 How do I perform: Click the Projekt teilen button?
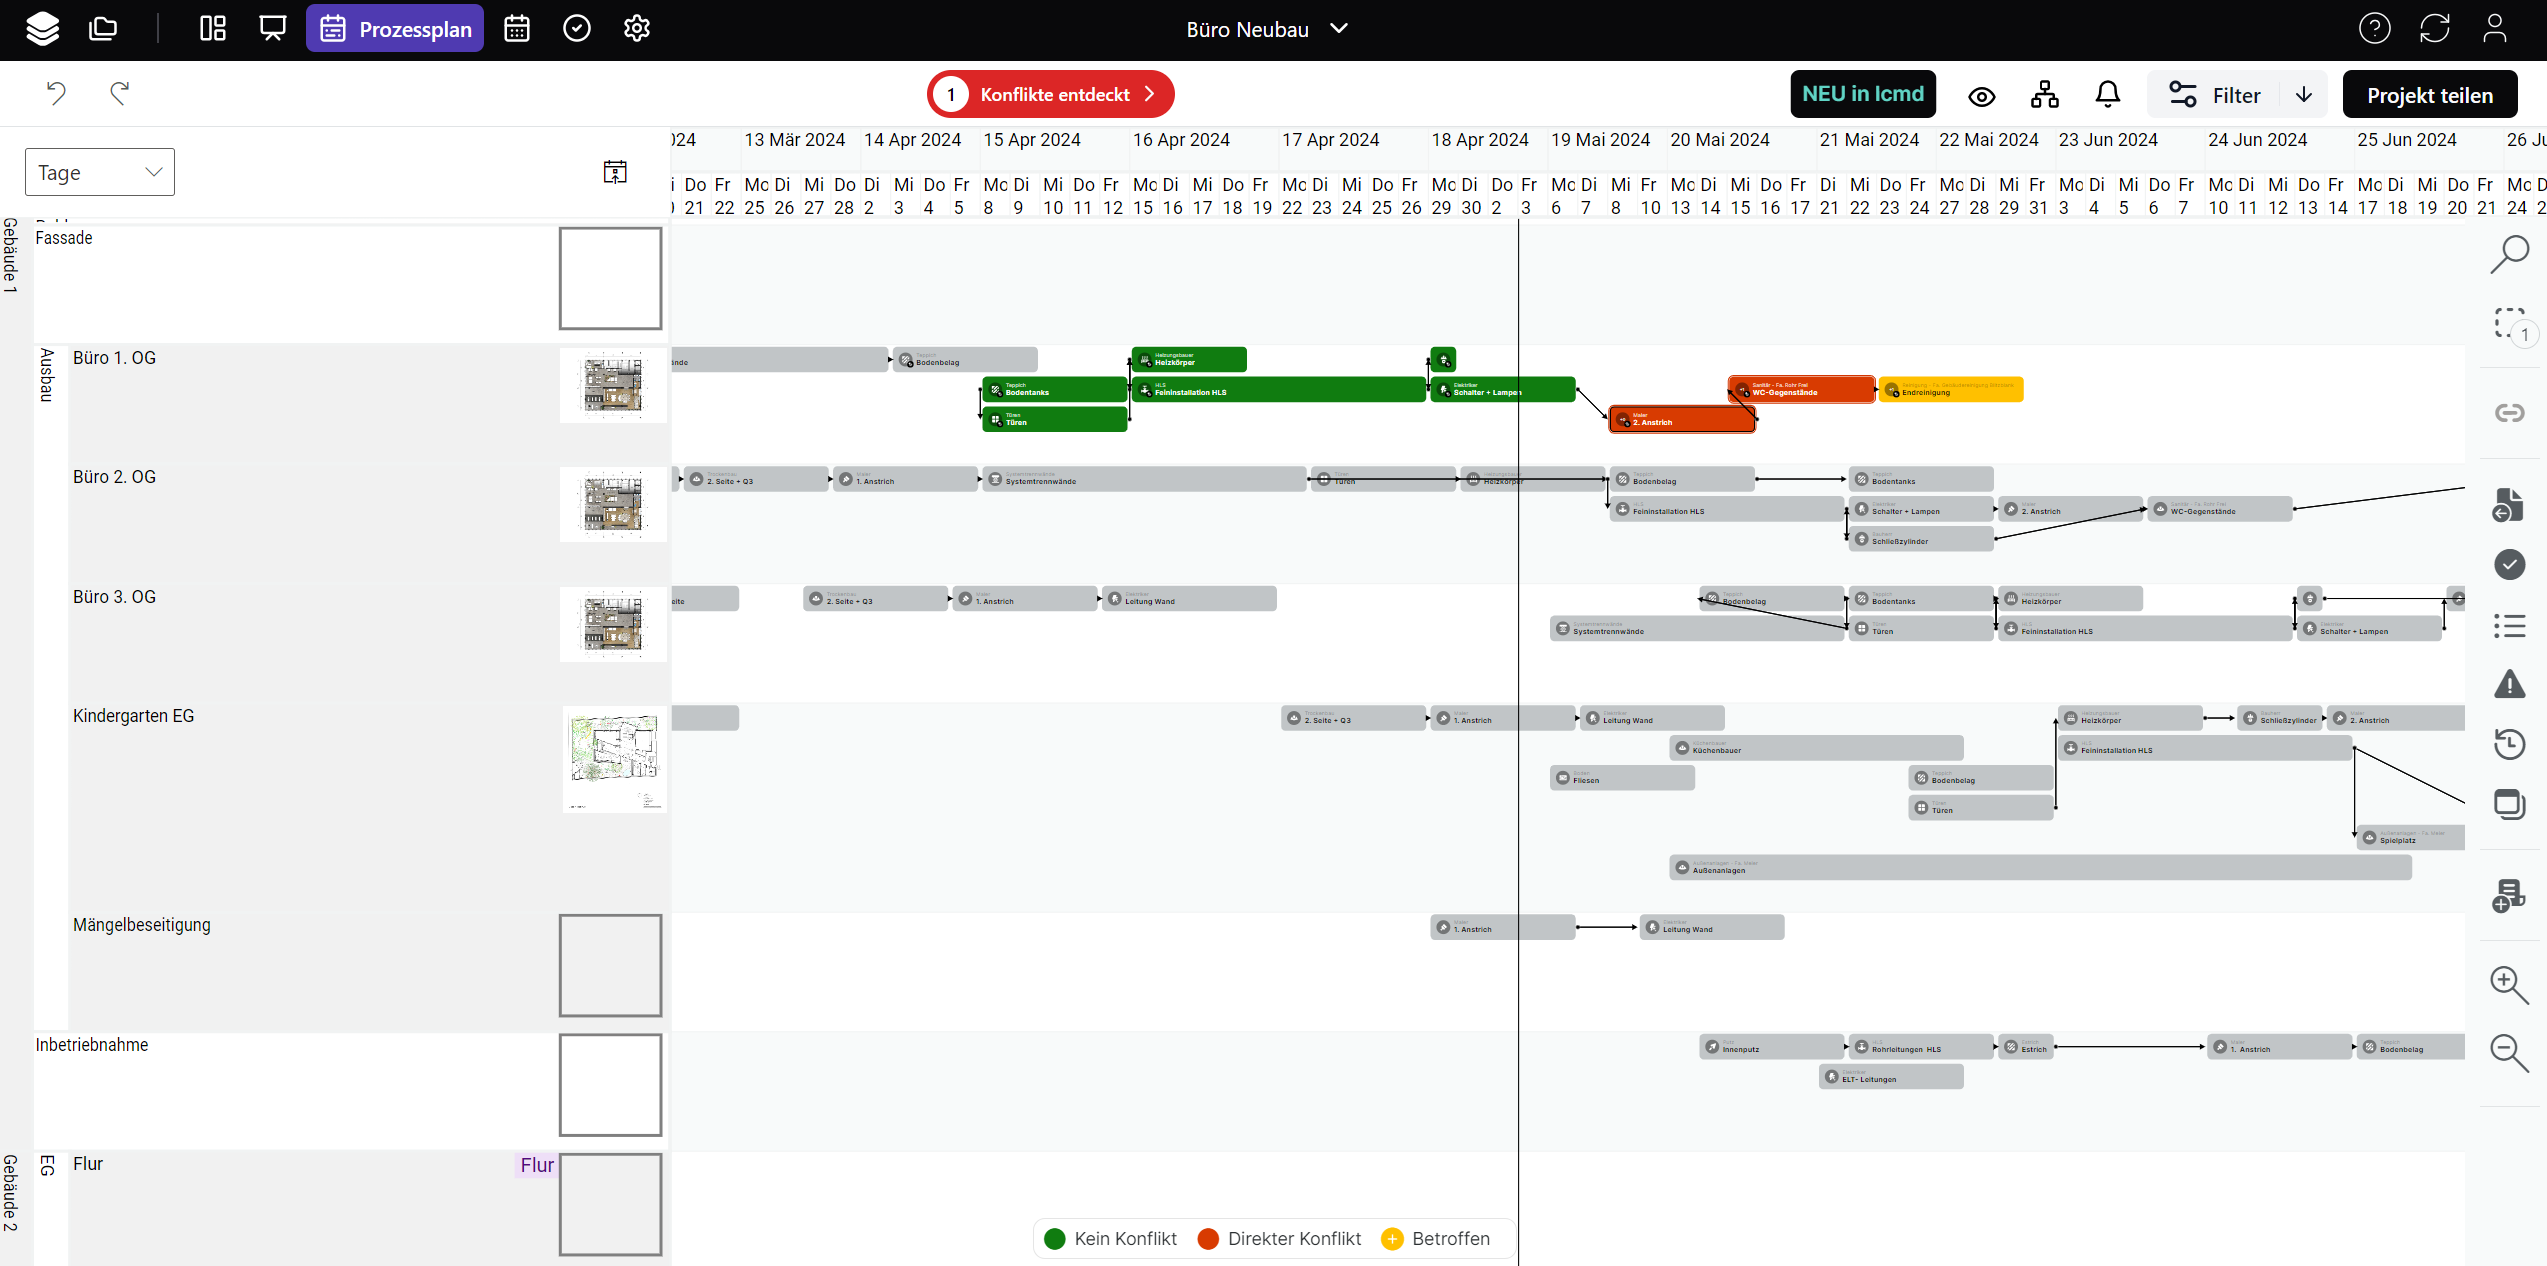pos(2430,95)
